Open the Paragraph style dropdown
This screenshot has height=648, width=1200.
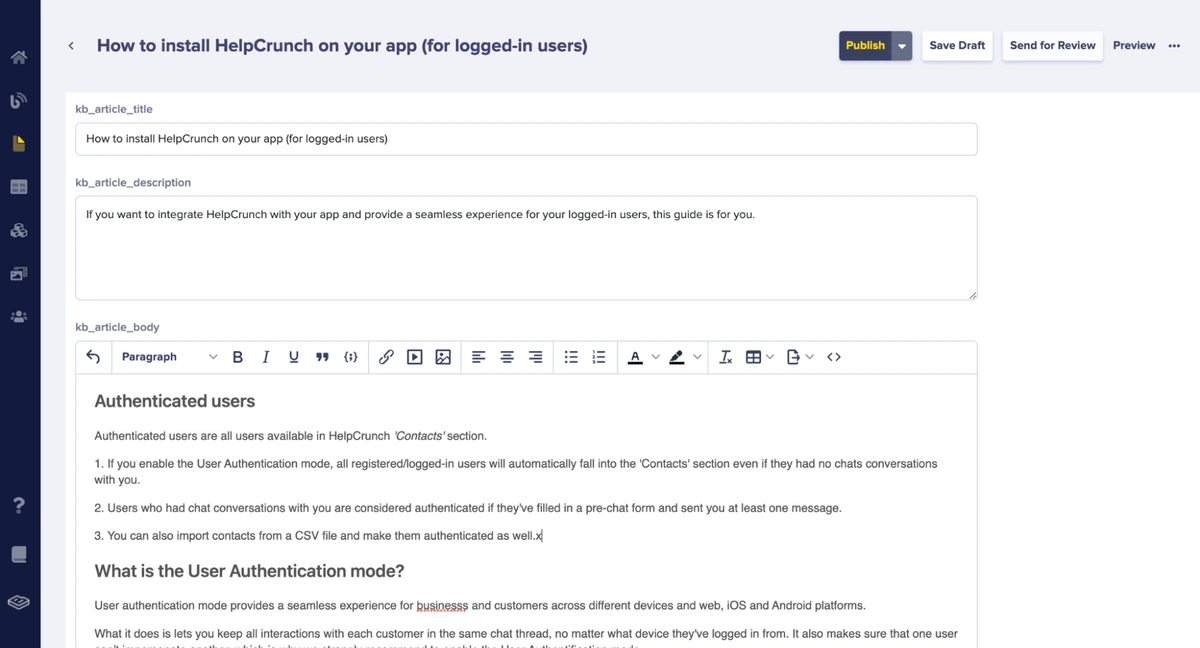coord(168,357)
